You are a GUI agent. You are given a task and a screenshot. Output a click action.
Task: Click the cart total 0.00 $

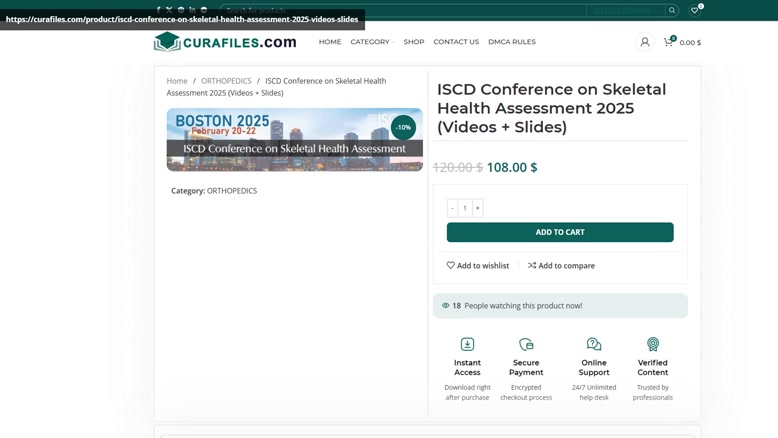coord(690,43)
